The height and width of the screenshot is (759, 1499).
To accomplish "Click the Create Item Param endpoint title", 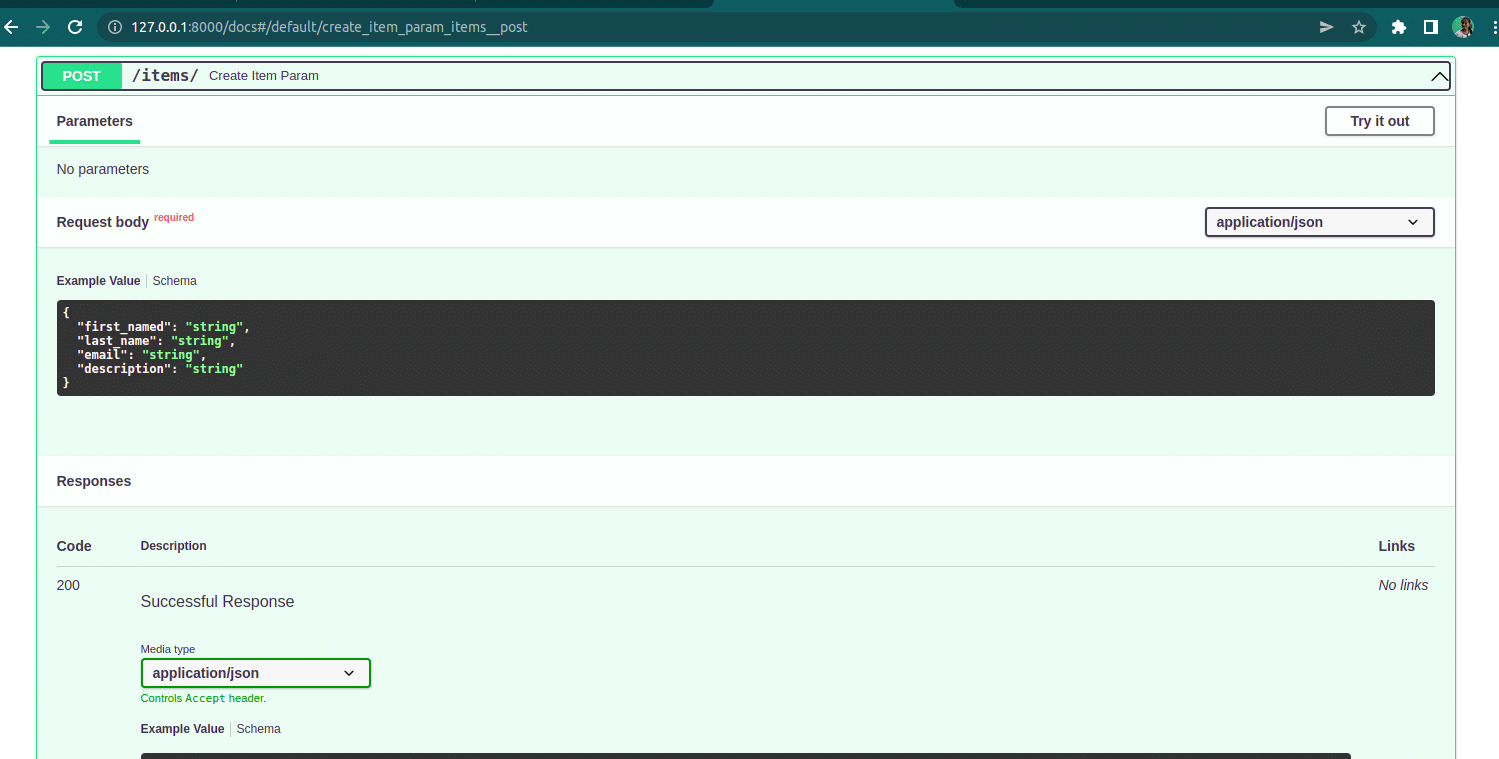I will tap(263, 75).
